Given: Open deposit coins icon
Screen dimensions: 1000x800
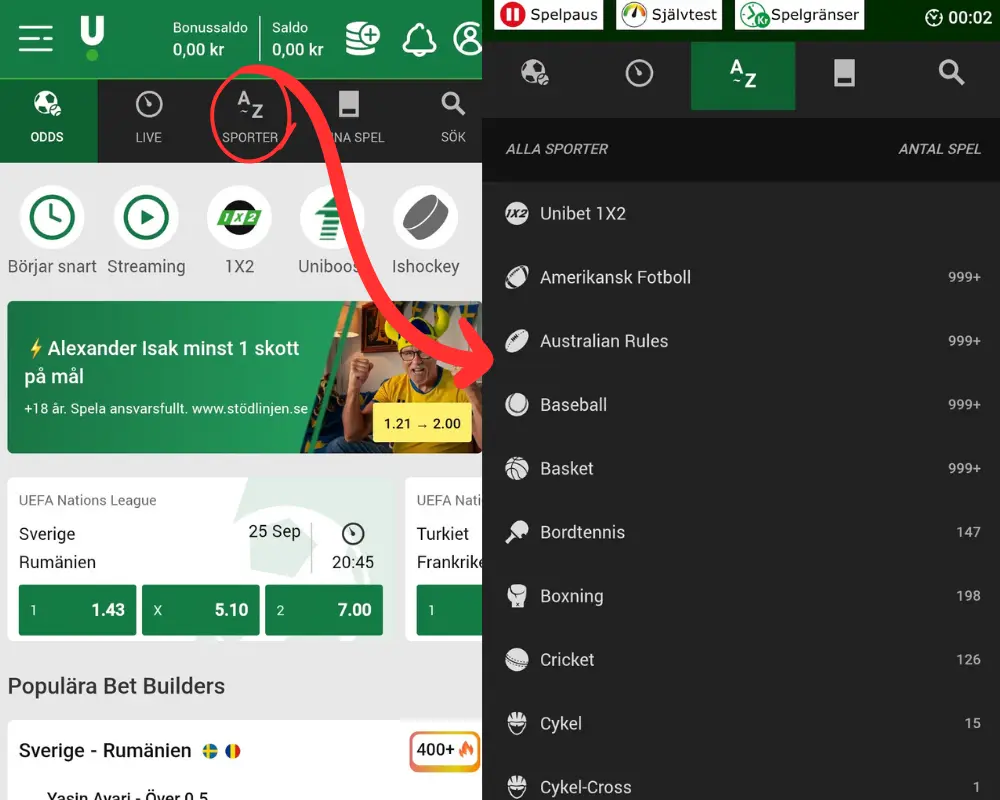Looking at the screenshot, I should point(362,38).
